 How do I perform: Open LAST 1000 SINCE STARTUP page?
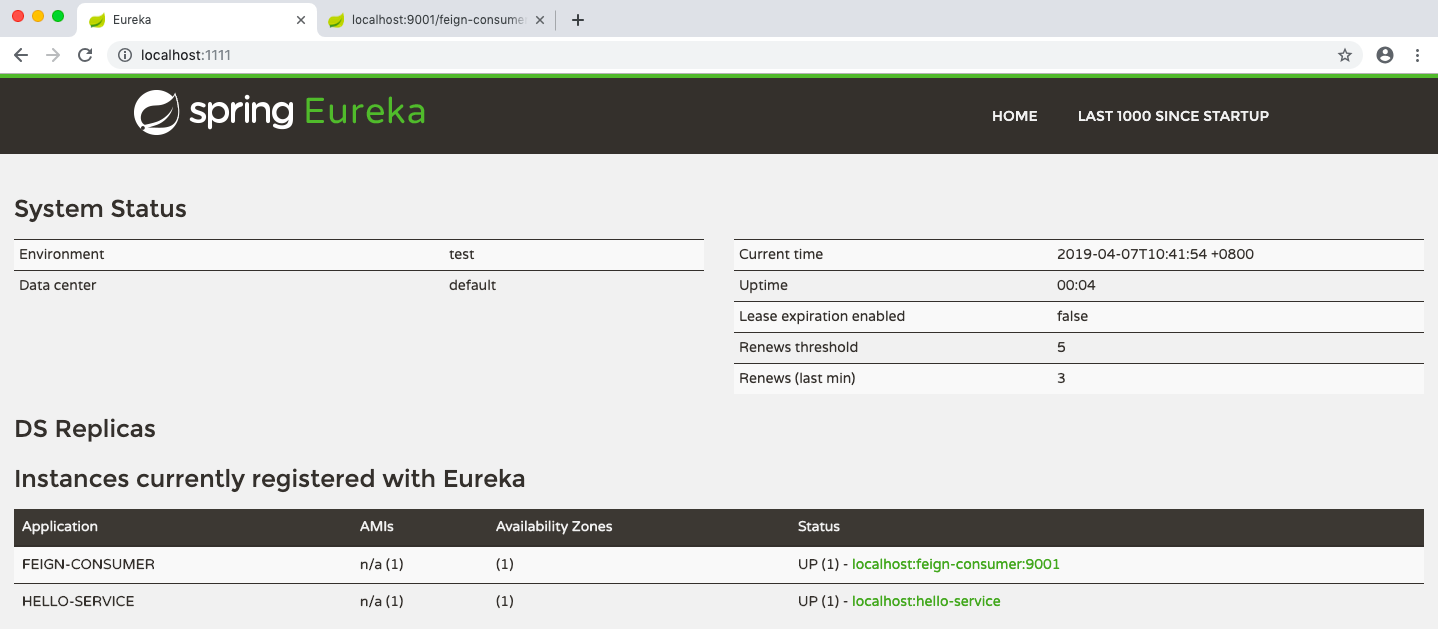point(1173,116)
